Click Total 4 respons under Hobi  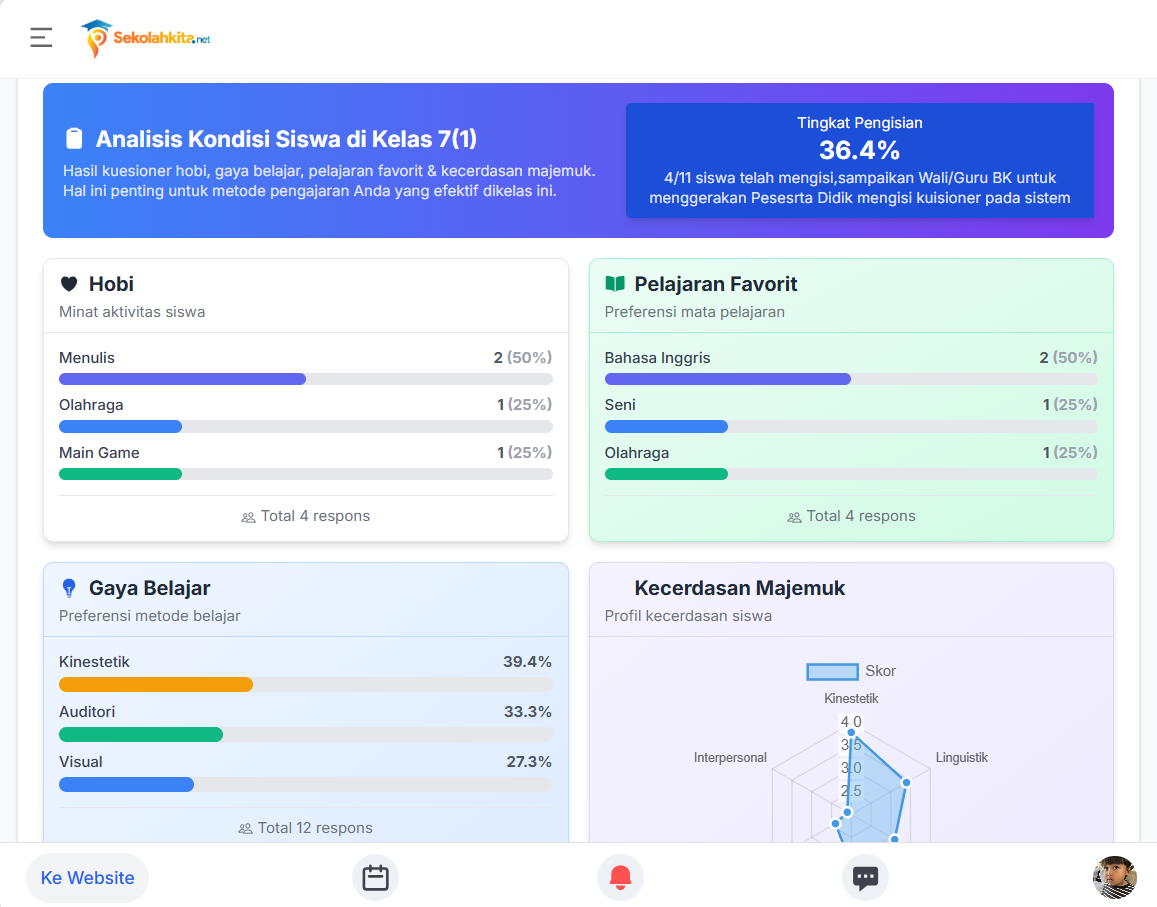tap(306, 516)
